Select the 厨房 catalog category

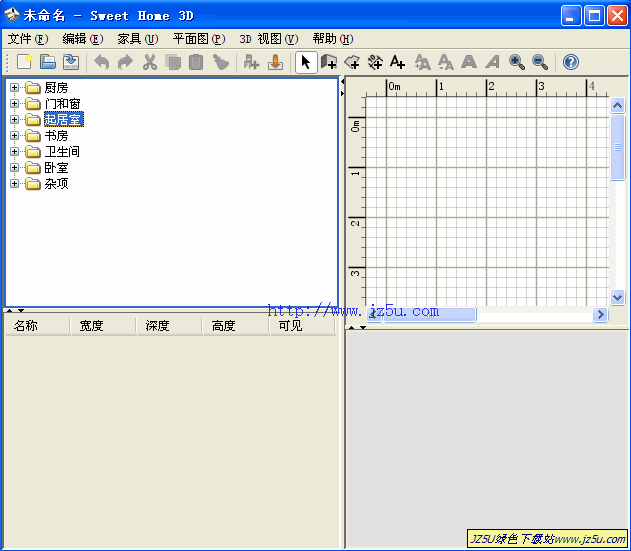(56, 87)
